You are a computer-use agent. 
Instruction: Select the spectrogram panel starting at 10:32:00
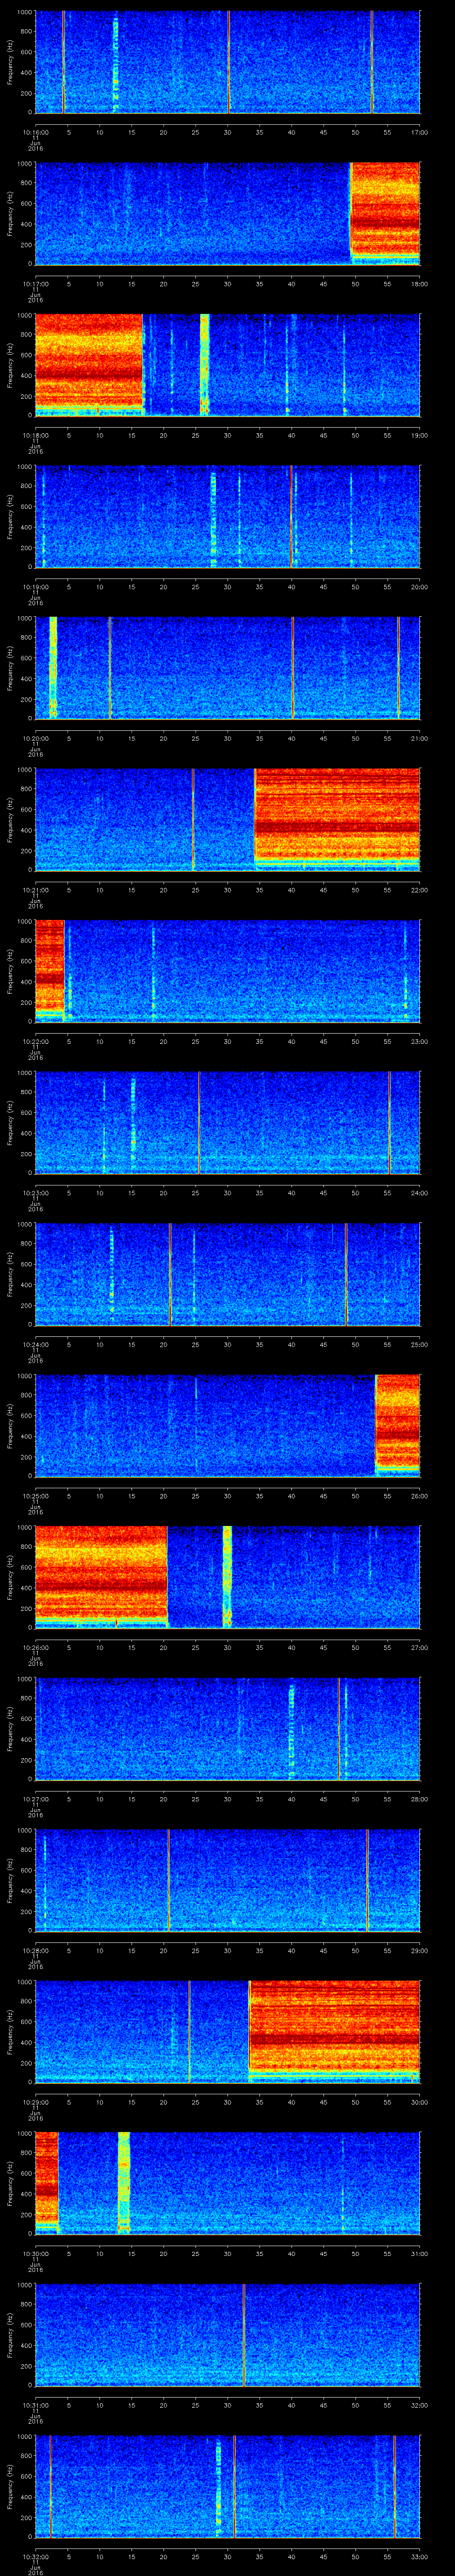click(x=227, y=2486)
